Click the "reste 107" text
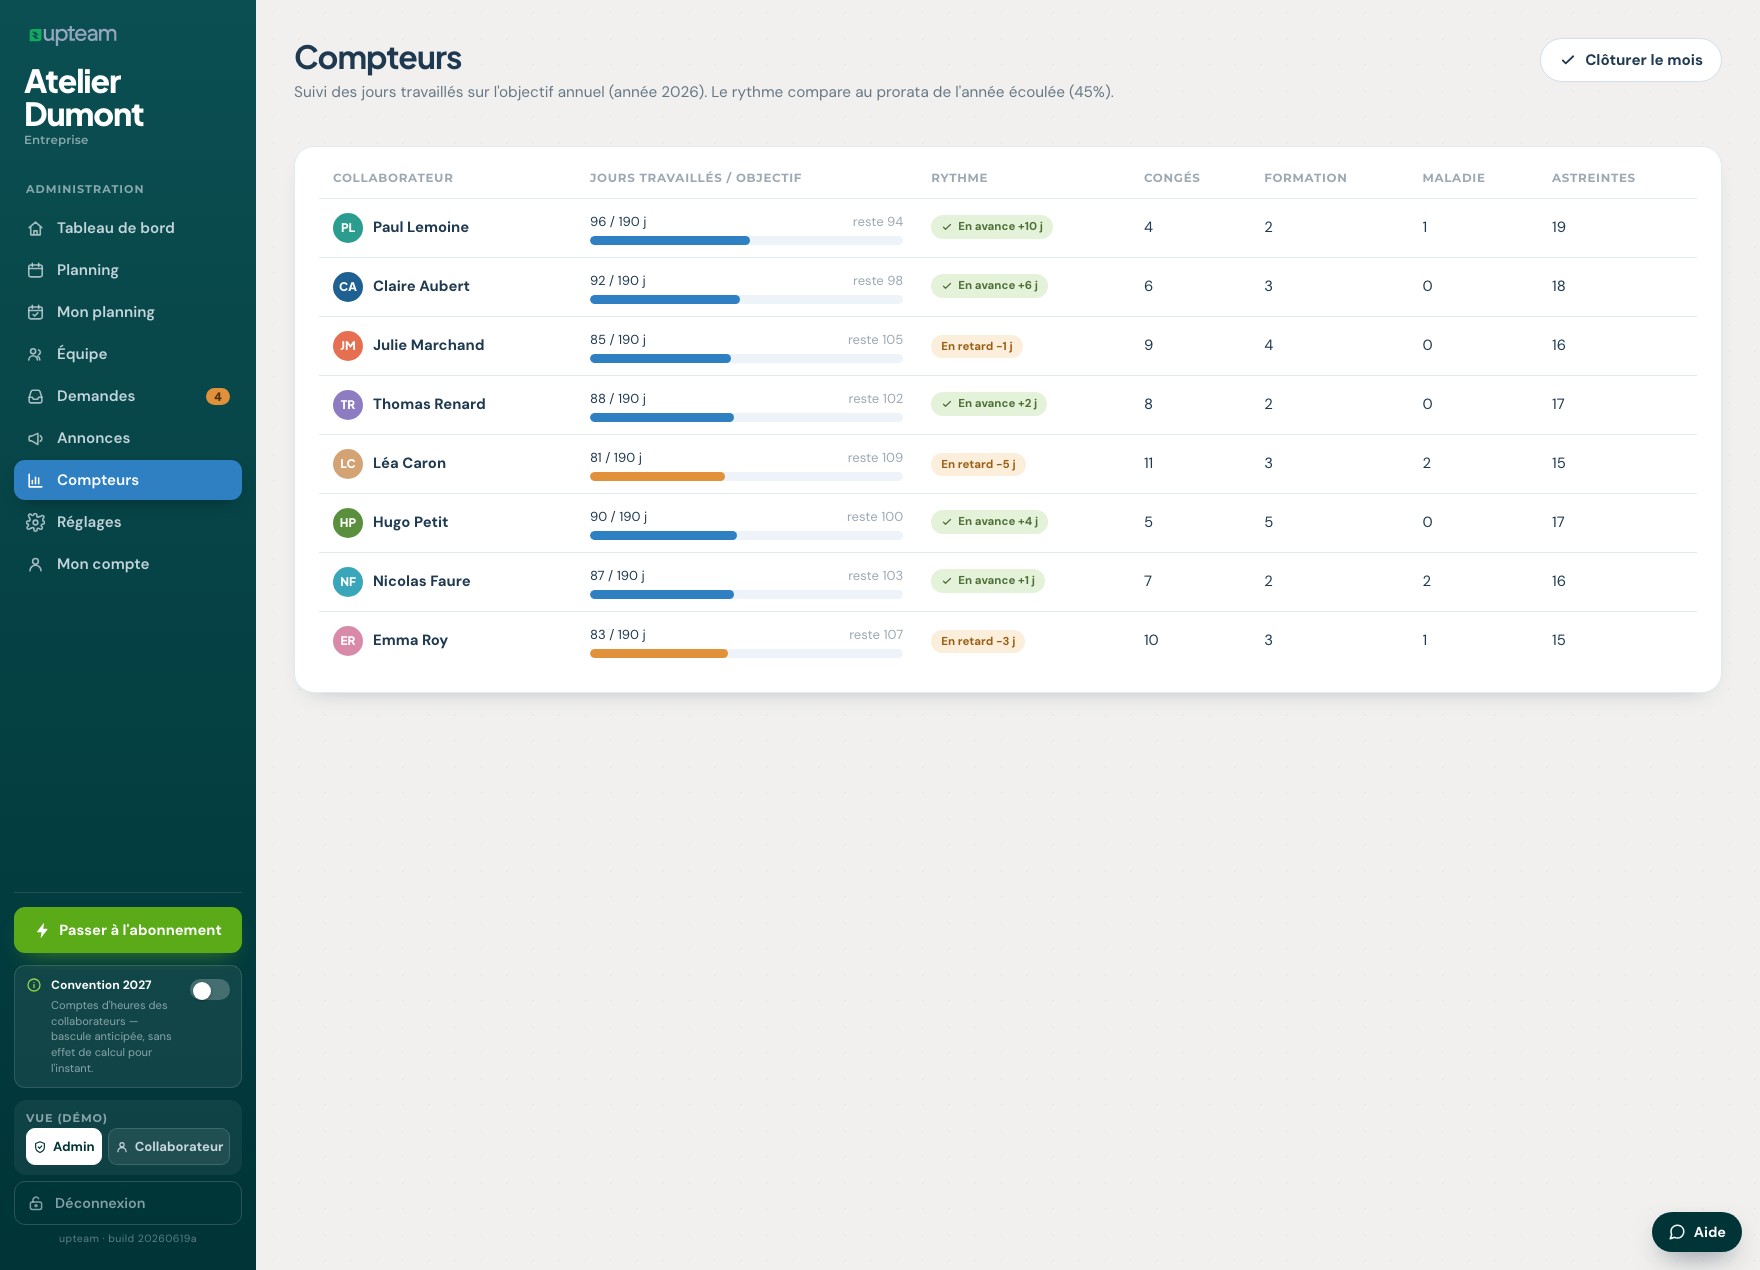The image size is (1760, 1270). click(876, 635)
